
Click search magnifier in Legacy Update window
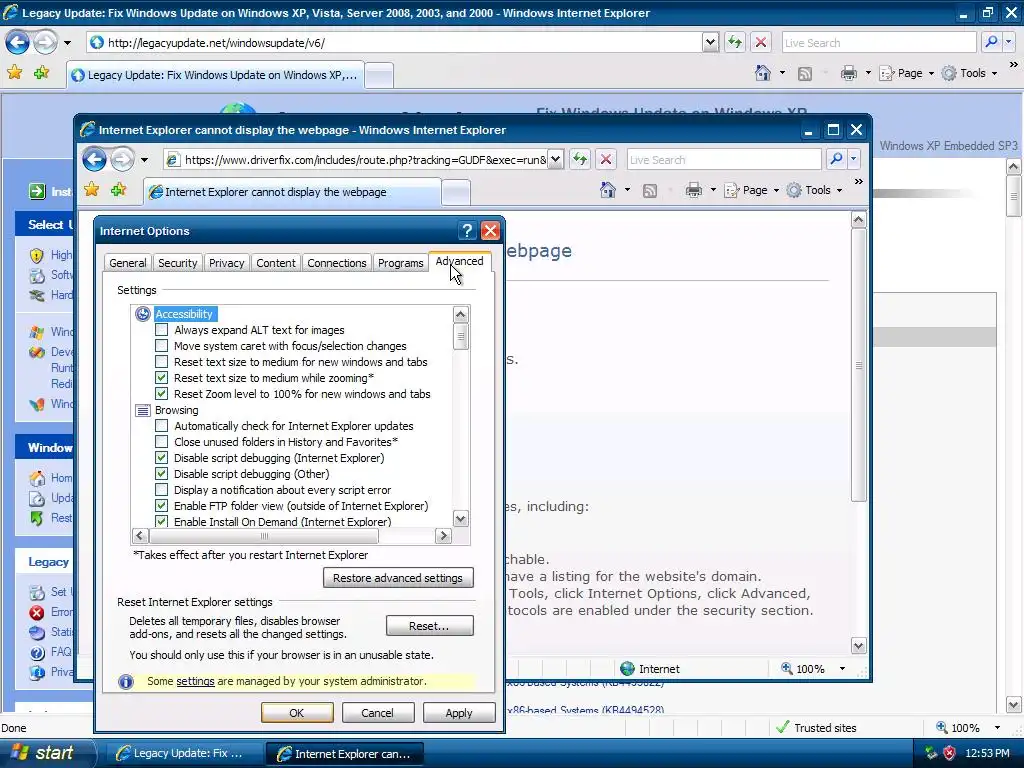pos(991,42)
